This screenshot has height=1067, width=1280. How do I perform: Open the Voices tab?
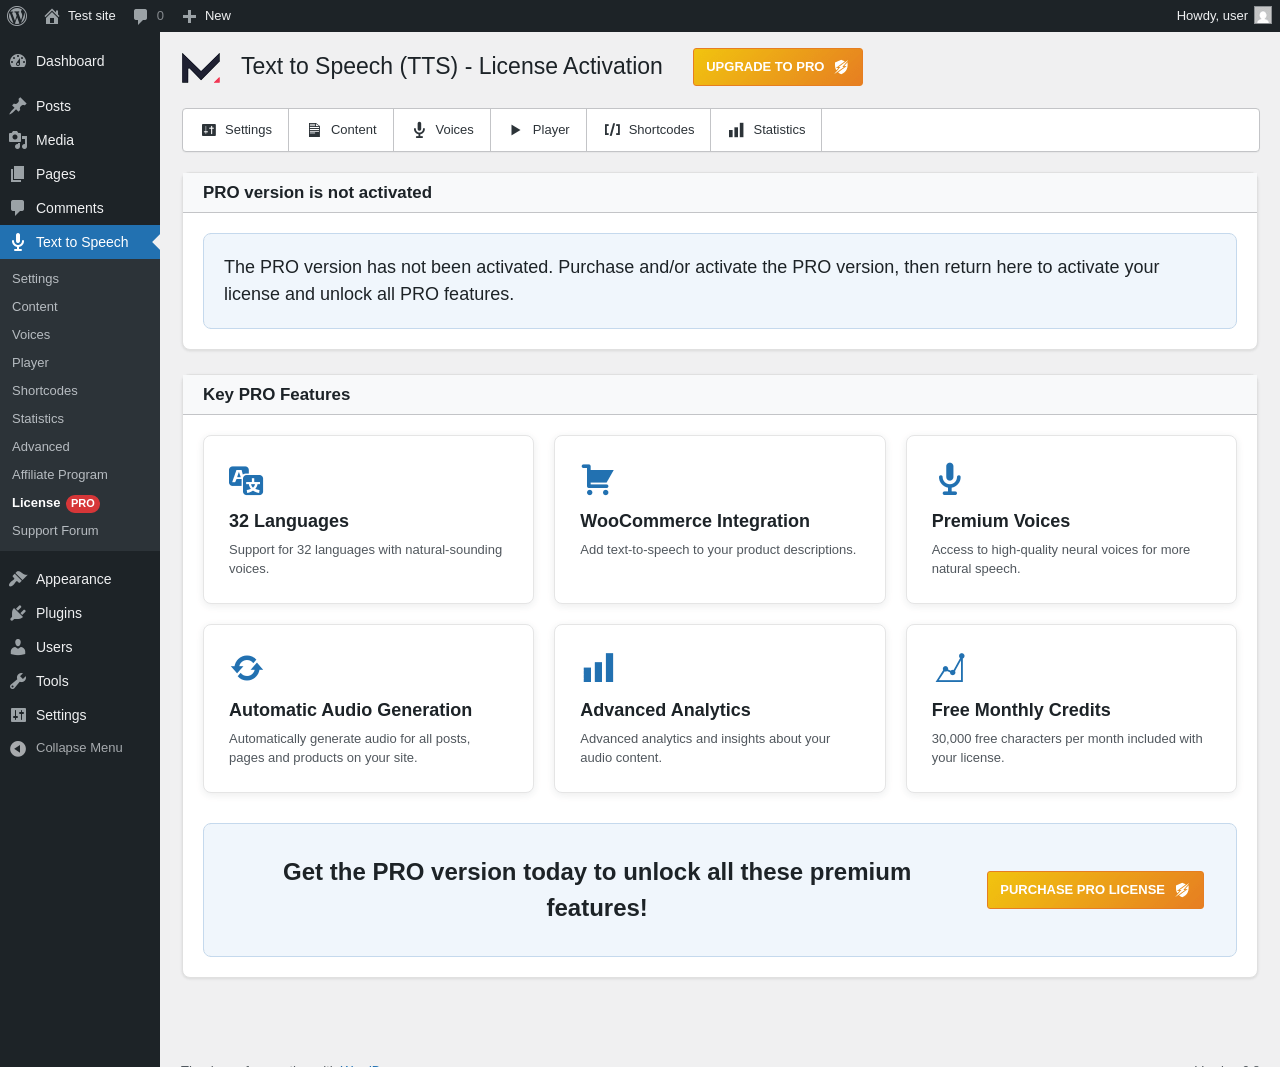coord(442,130)
